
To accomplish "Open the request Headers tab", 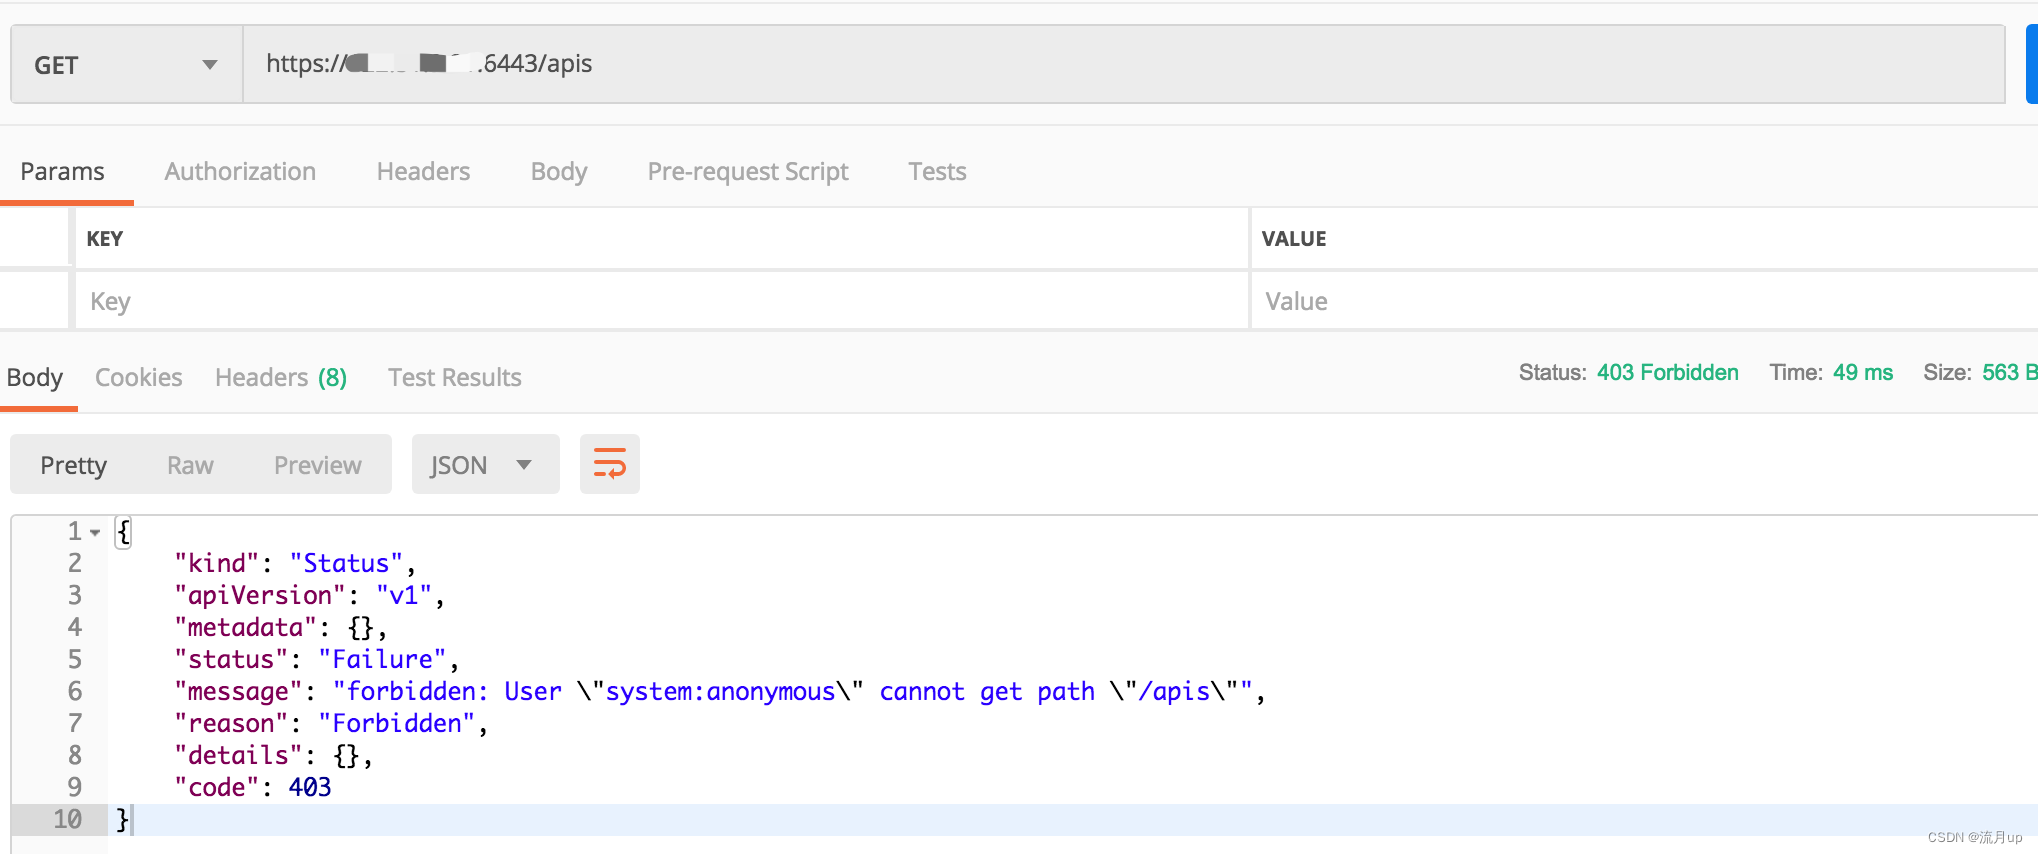I will 423,172.
